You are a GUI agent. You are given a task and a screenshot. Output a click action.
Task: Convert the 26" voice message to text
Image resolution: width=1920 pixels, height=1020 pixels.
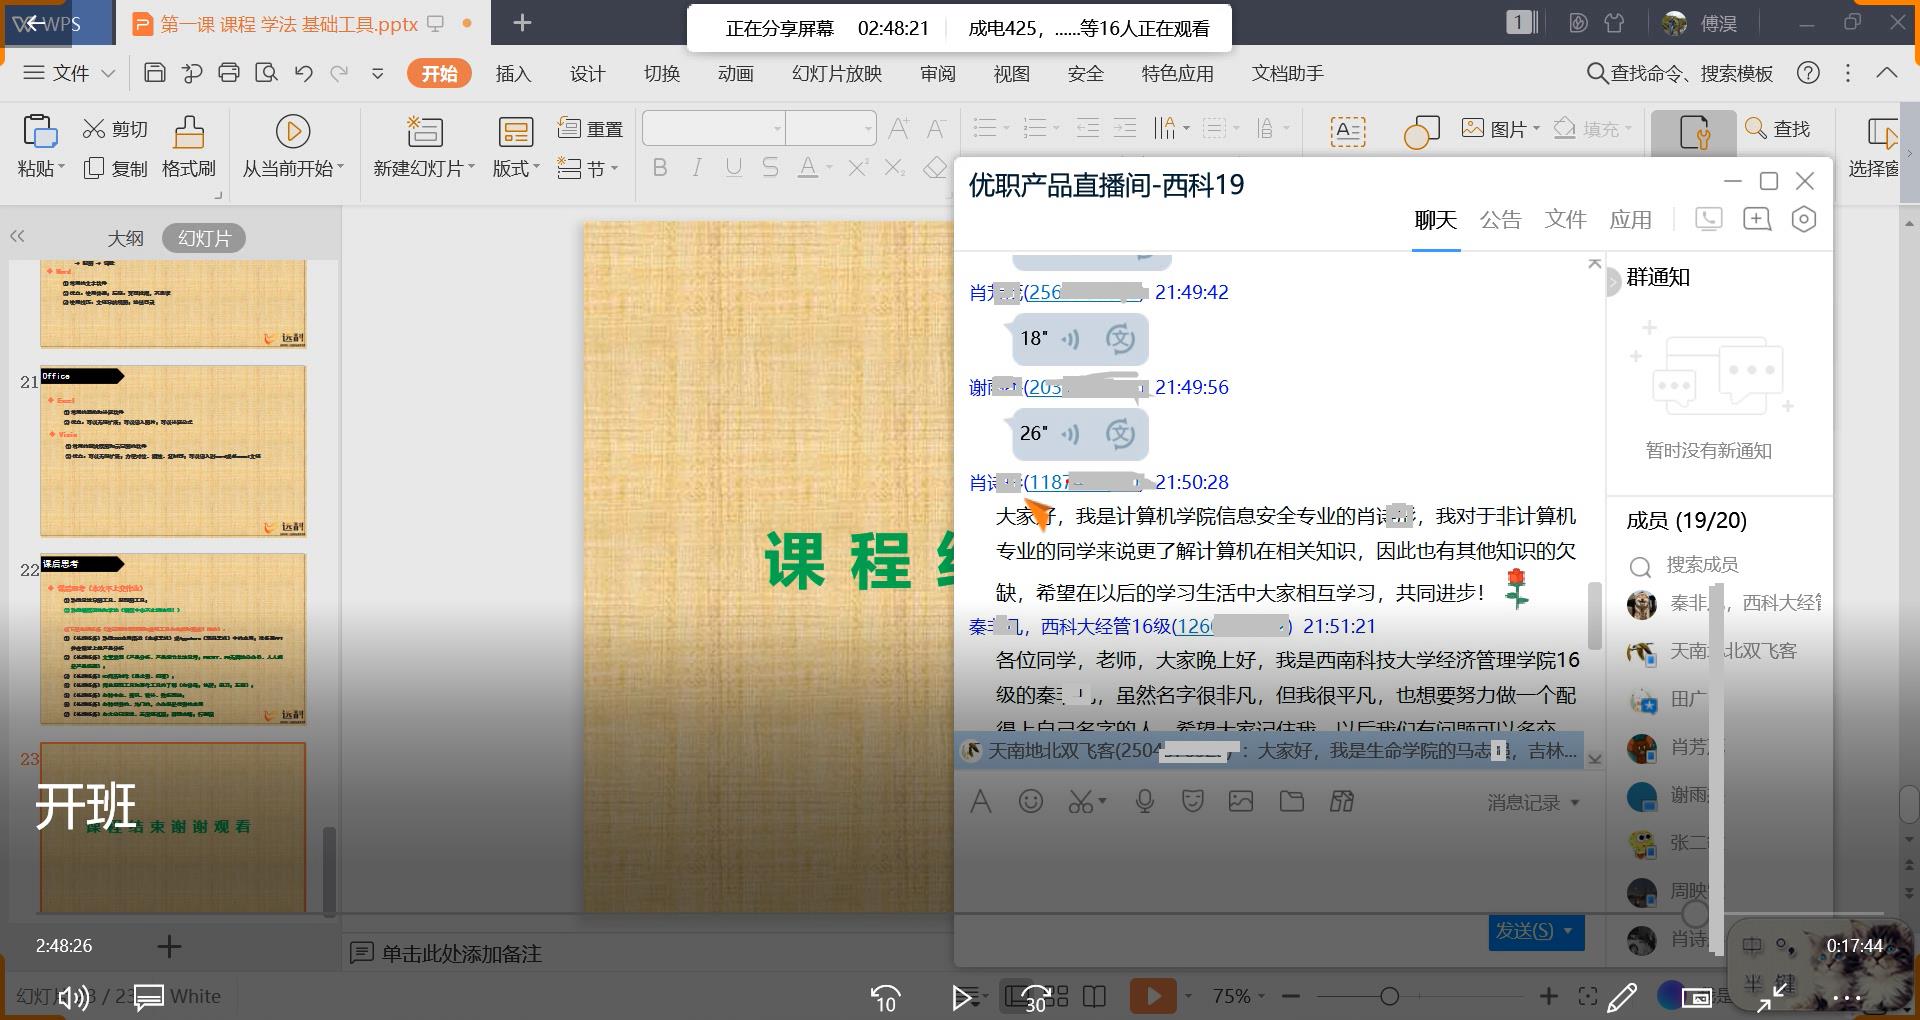(x=1120, y=434)
